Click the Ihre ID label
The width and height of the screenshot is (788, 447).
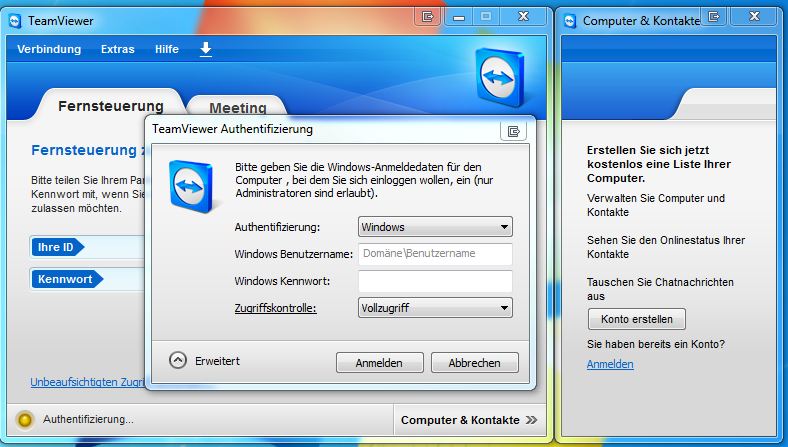click(x=57, y=247)
